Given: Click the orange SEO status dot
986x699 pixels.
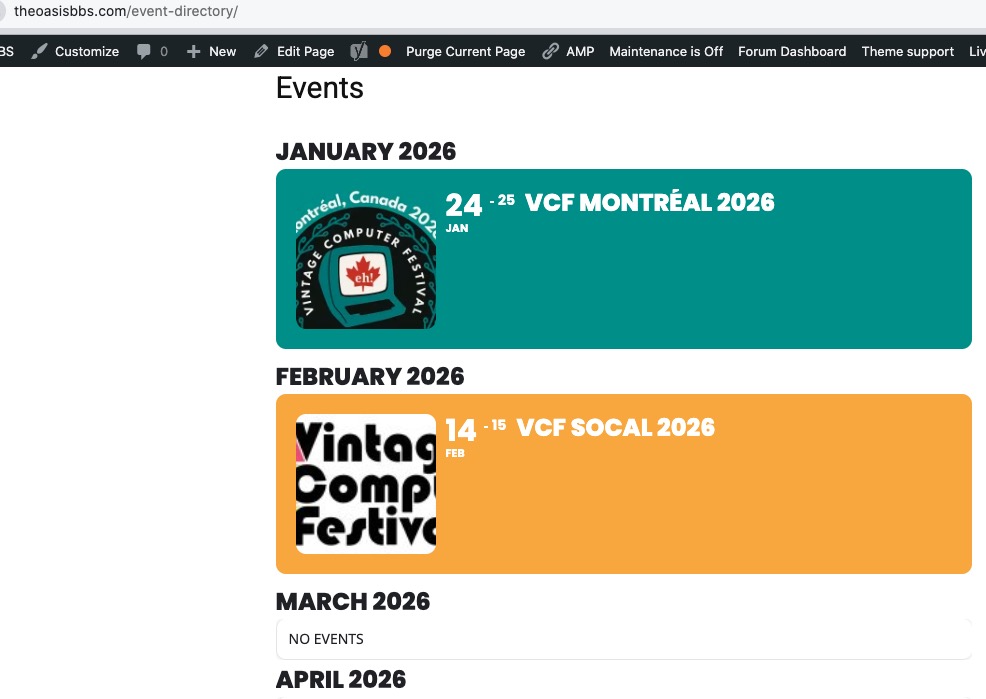Looking at the screenshot, I should pyautogui.click(x=385, y=52).
